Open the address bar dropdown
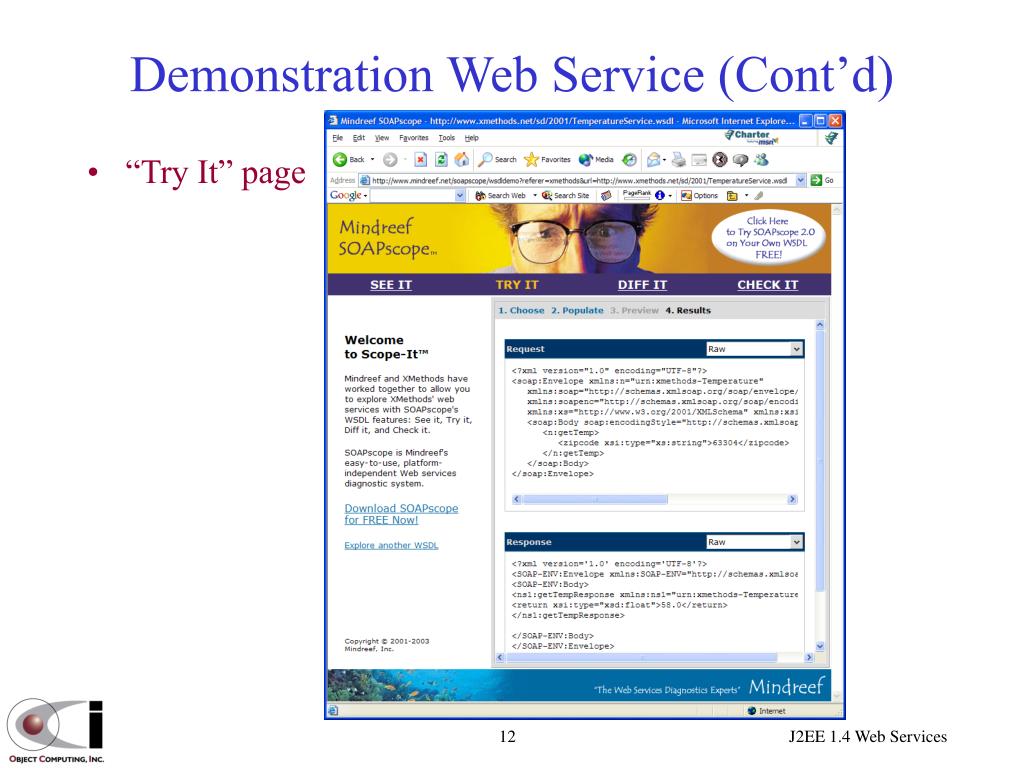Viewport: 1024px width, 768px height. click(x=801, y=180)
